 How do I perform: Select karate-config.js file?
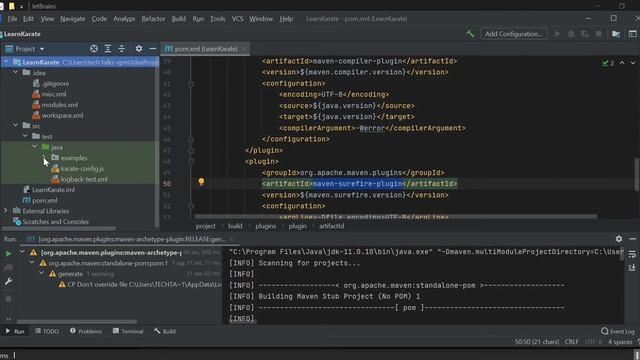[82, 168]
